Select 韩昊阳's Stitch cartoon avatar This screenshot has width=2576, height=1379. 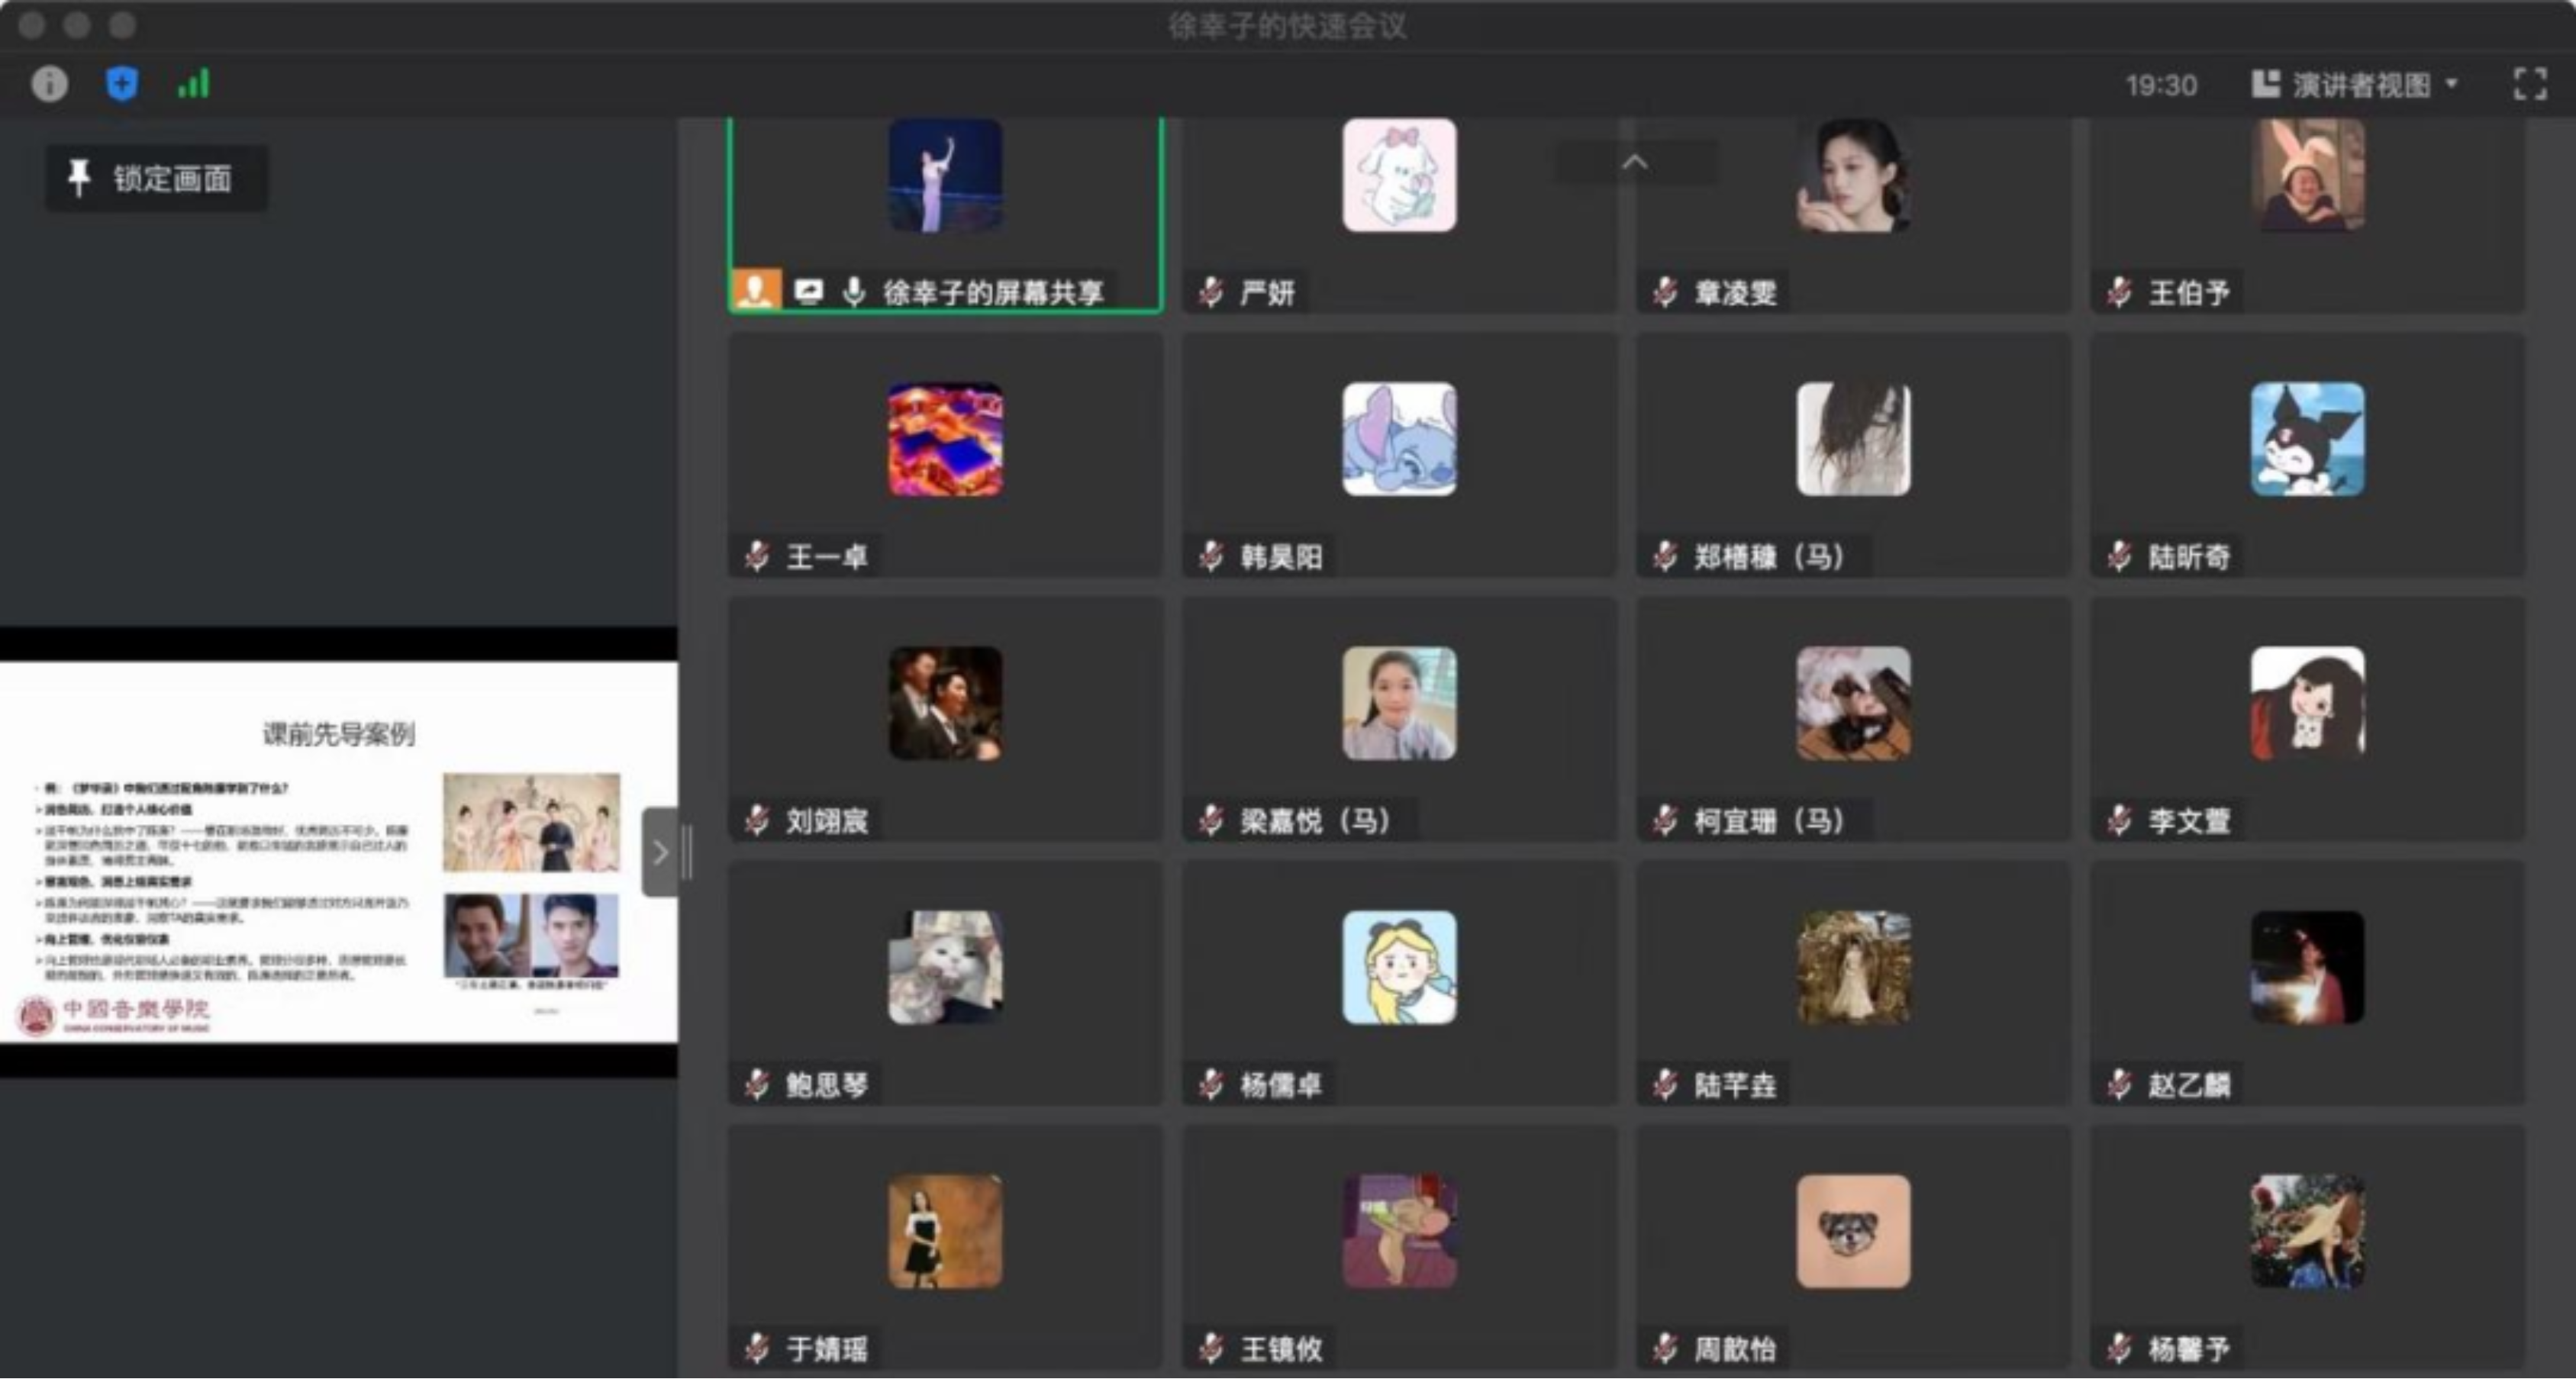click(1399, 439)
